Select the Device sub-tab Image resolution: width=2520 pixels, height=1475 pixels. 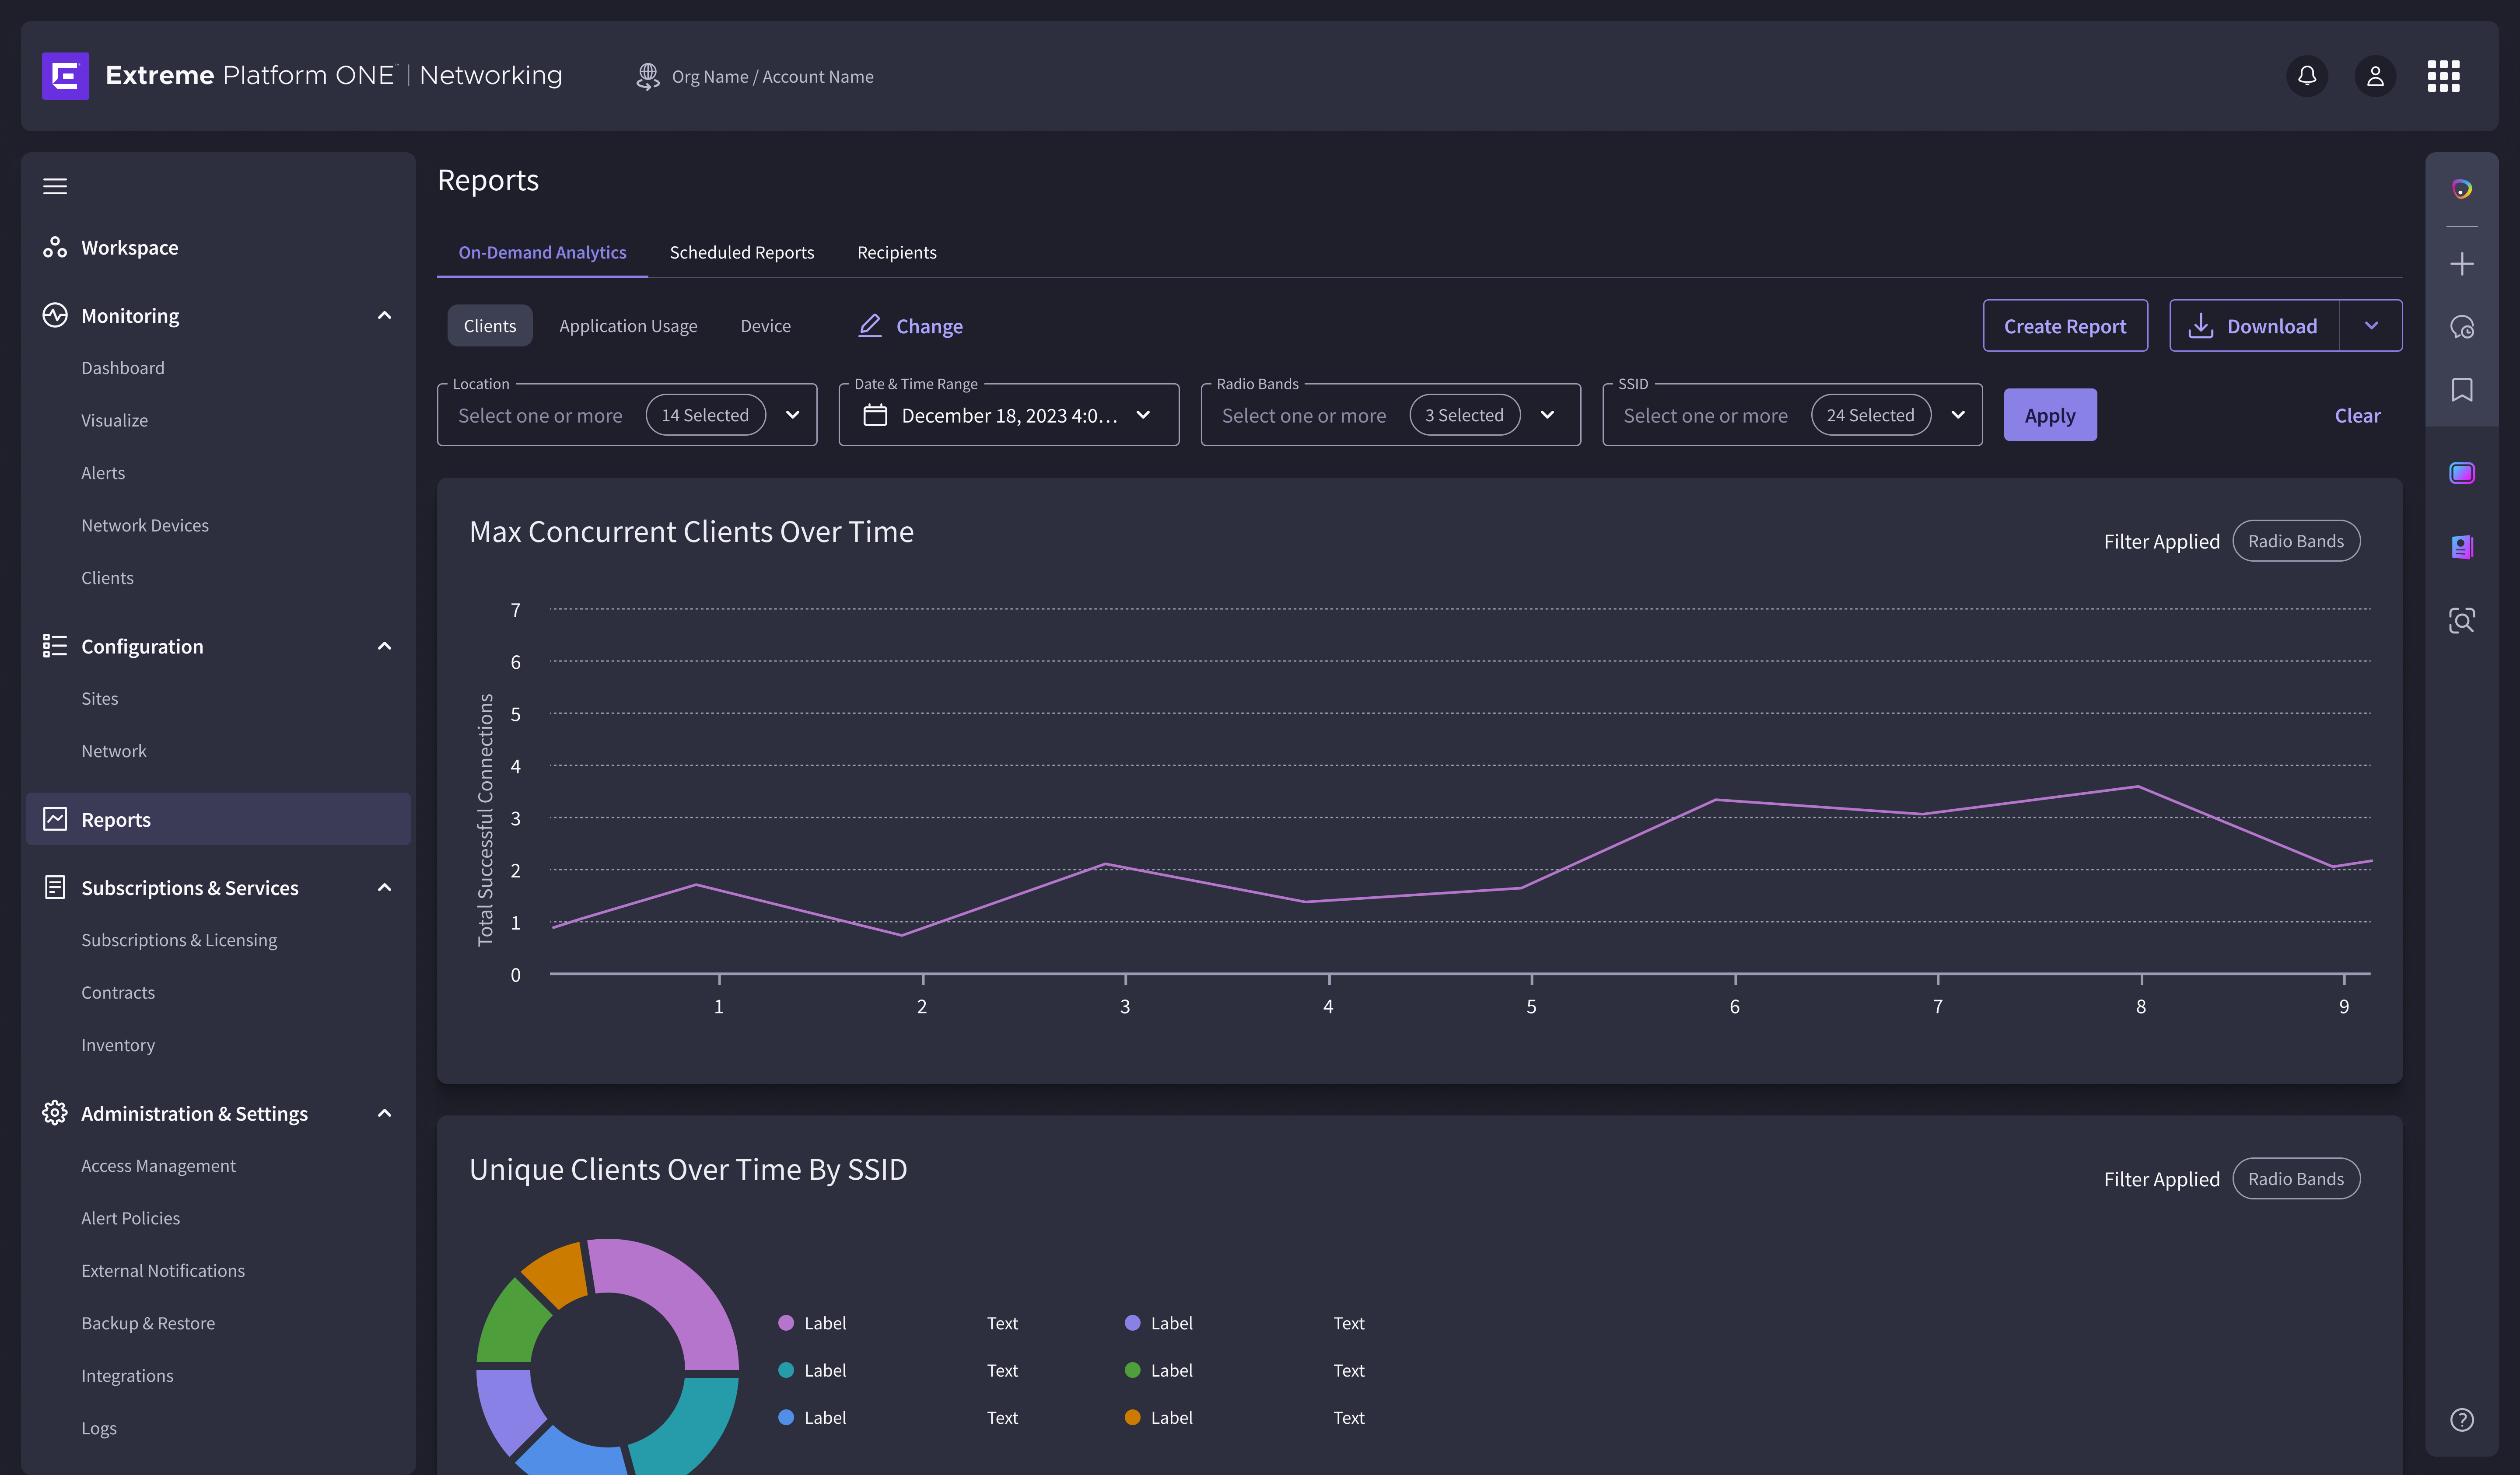(x=765, y=326)
